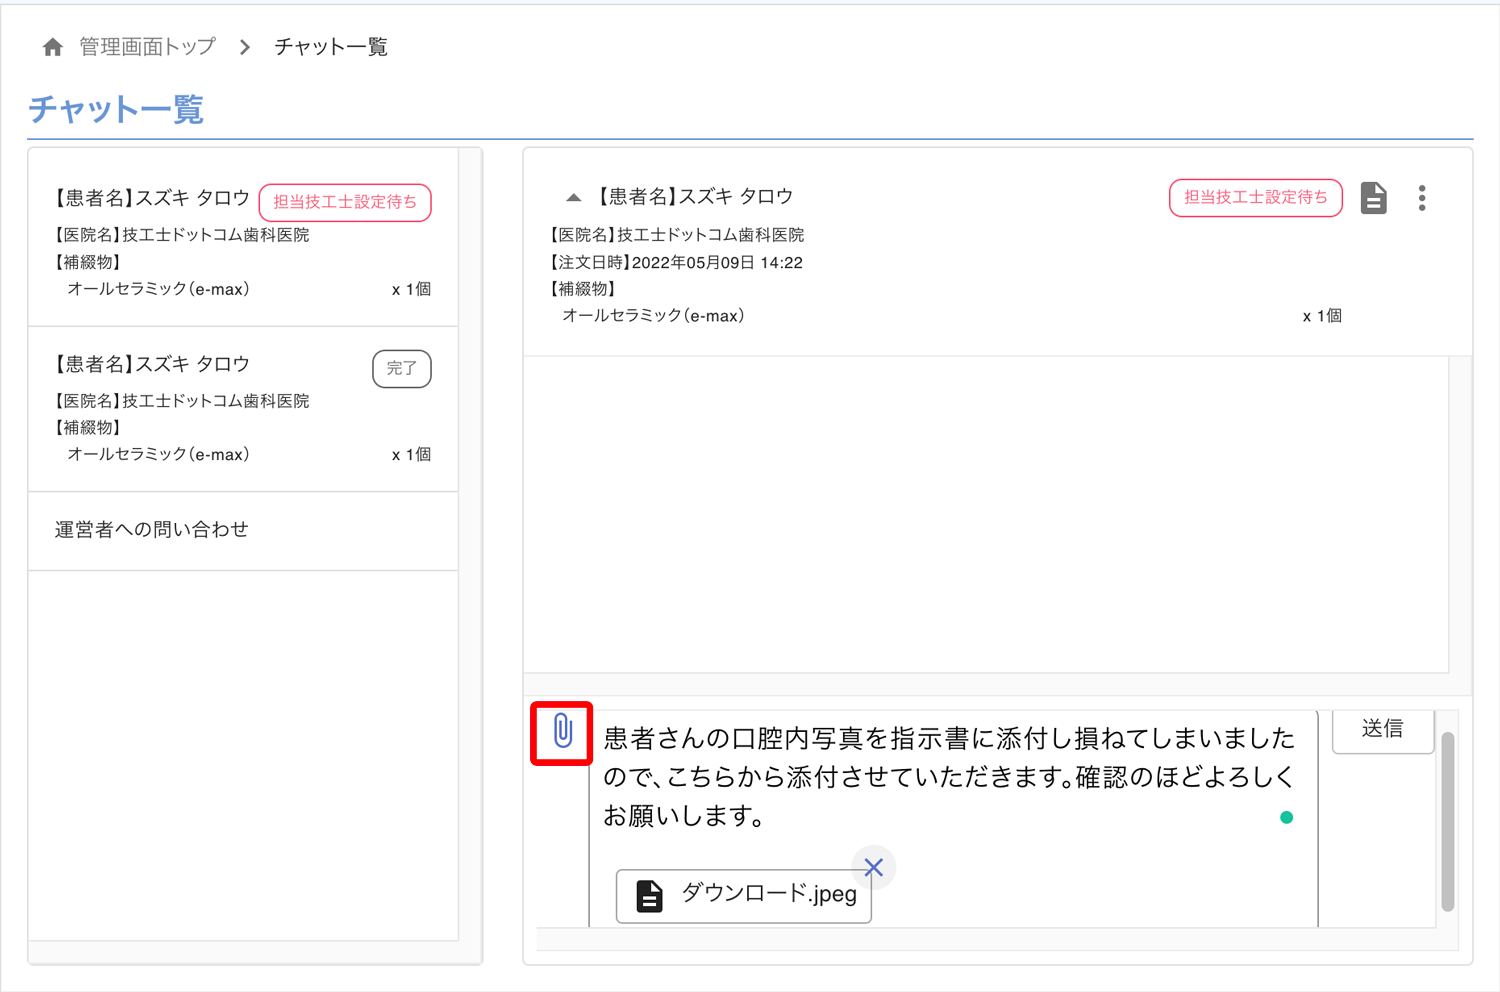Click the paperclip attach file icon
The image size is (1500, 992).
(x=562, y=732)
